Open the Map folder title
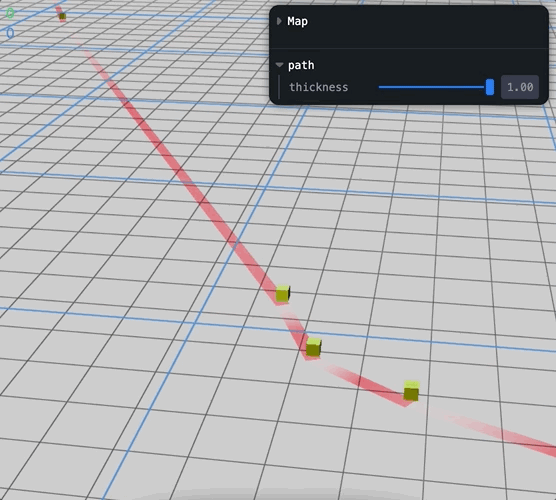Viewport: 556px width, 500px height. [298, 21]
